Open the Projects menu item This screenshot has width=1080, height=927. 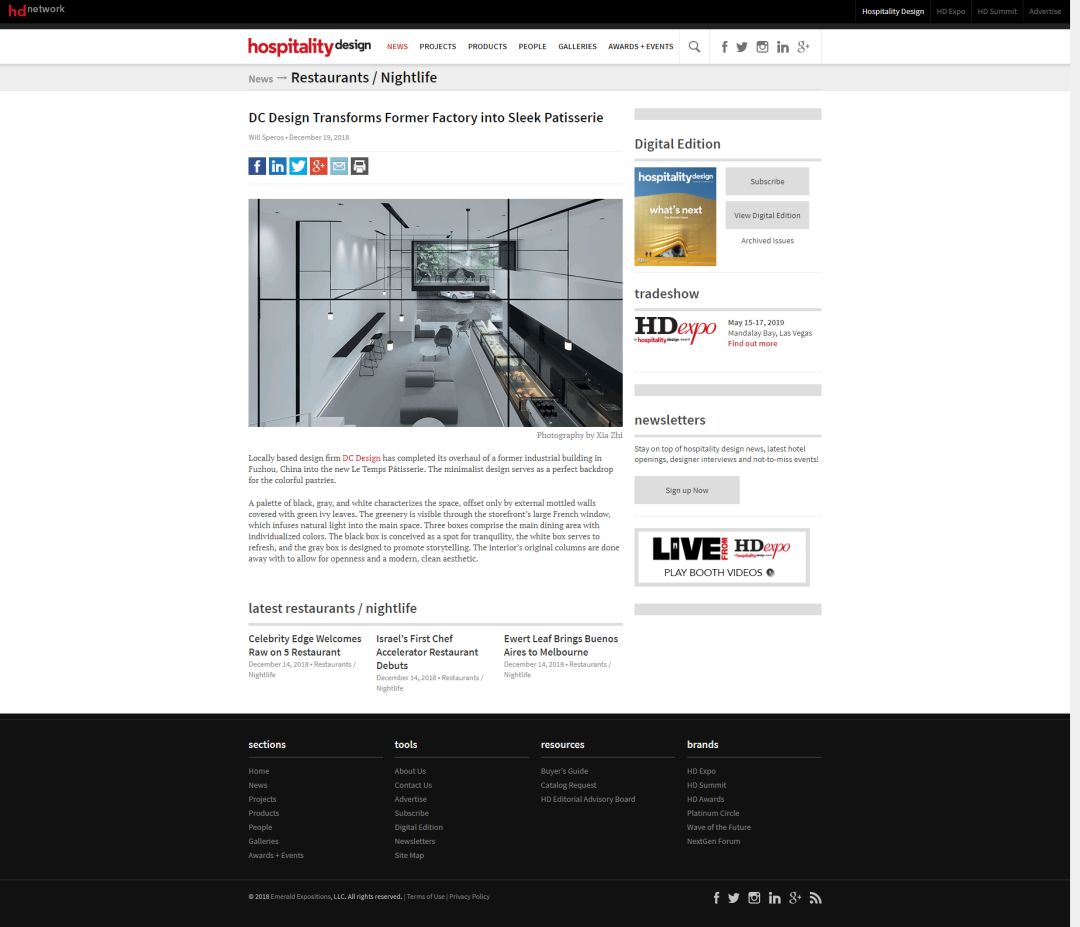437,47
